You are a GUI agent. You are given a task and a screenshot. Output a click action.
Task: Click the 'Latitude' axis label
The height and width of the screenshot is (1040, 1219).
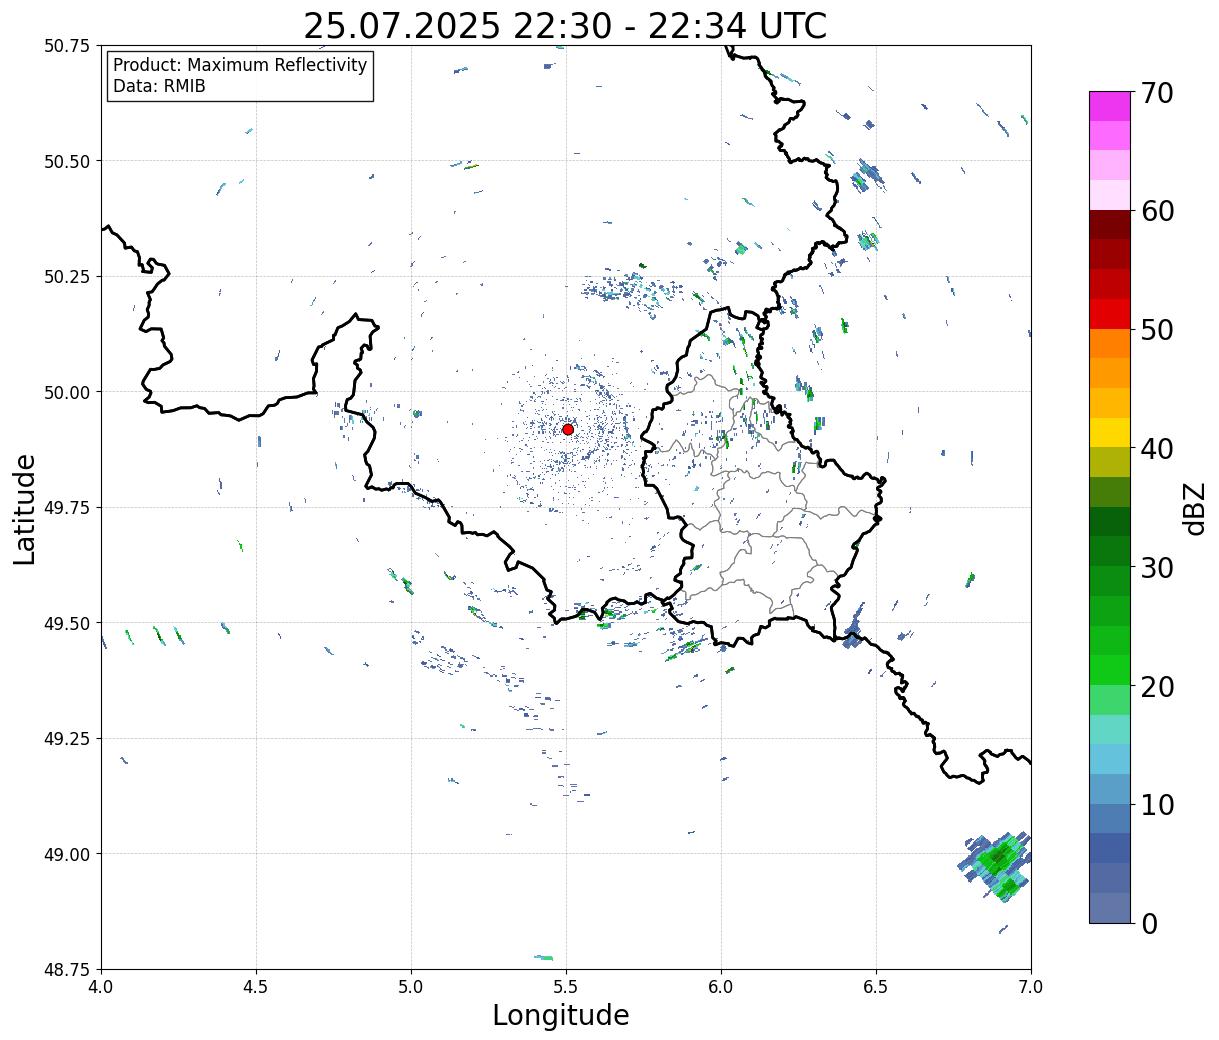(x=25, y=509)
